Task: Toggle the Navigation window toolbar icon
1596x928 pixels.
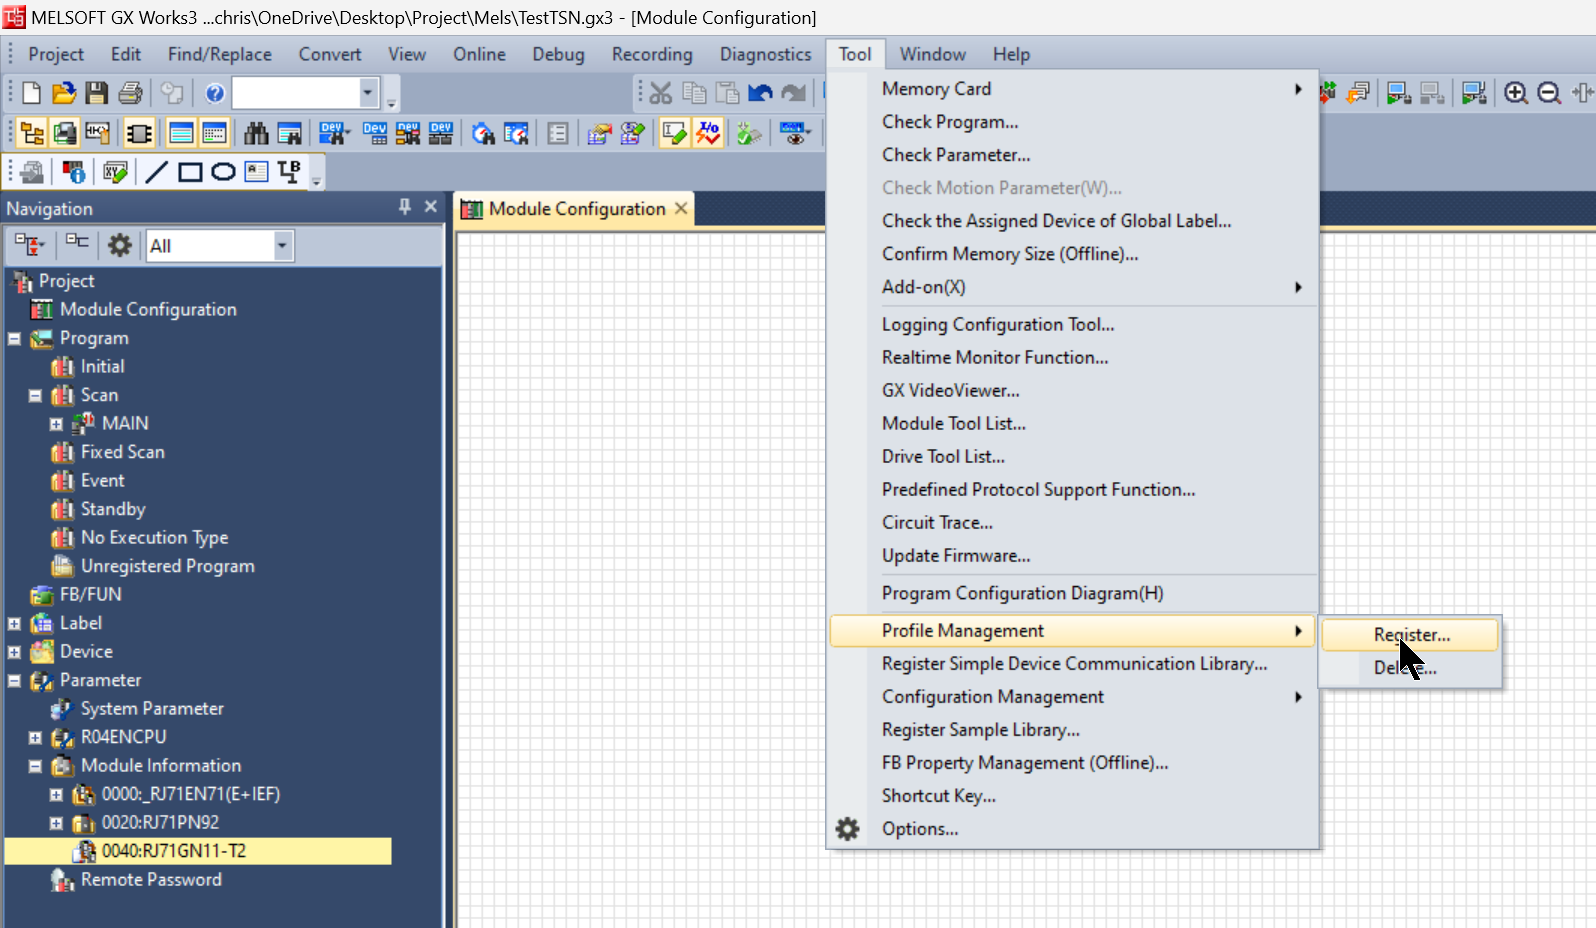Action: pyautogui.click(x=32, y=133)
